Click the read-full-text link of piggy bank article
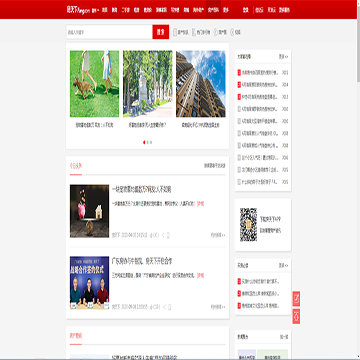This screenshot has height=360, width=360. pyautogui.click(x=218, y=235)
